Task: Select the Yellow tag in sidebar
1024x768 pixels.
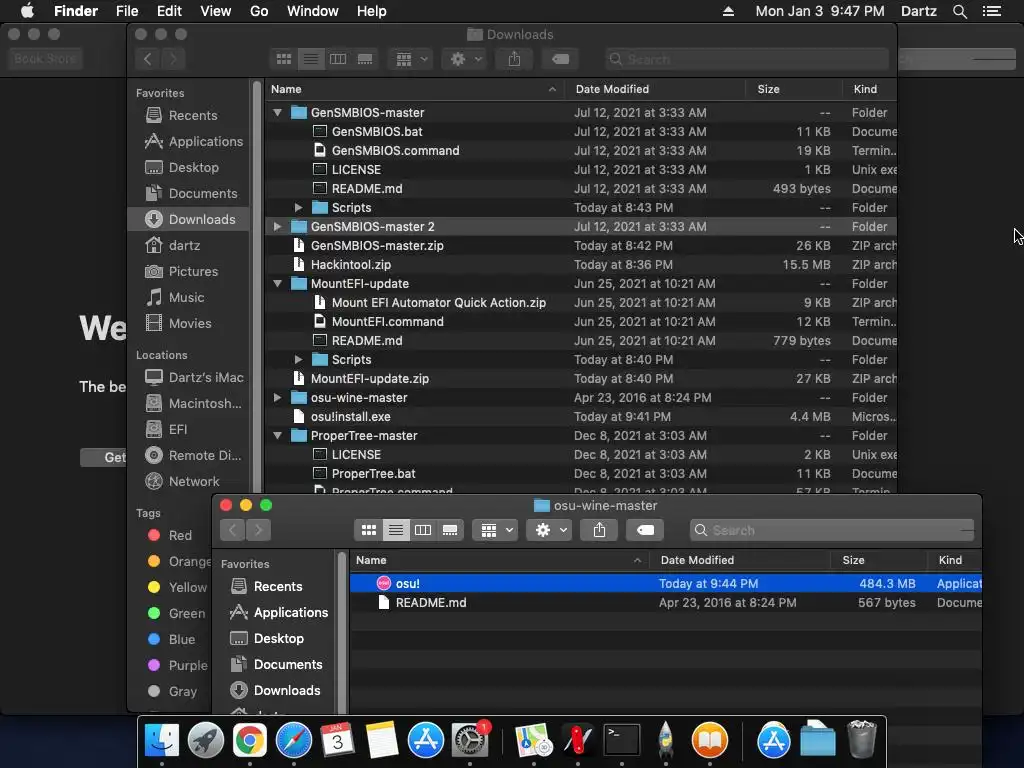Action: (x=171, y=587)
